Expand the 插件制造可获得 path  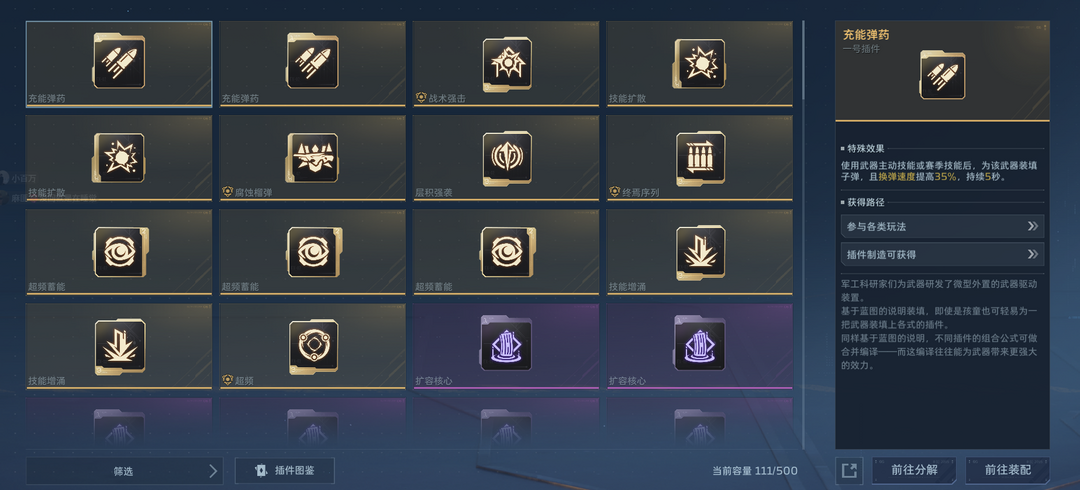tap(942, 254)
